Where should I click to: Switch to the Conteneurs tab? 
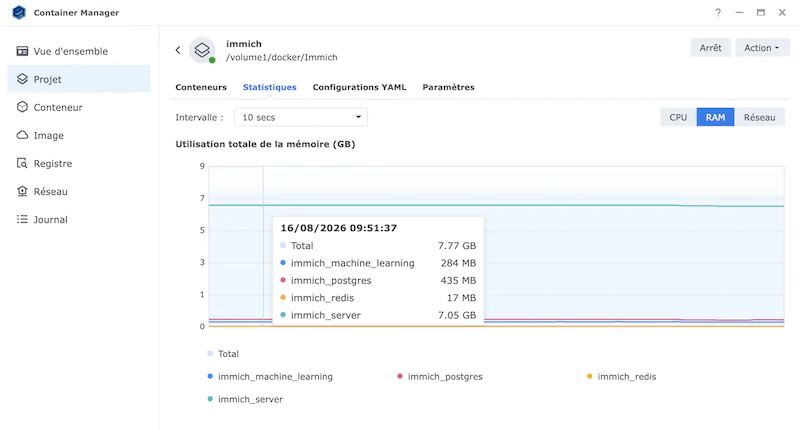pyautogui.click(x=201, y=87)
